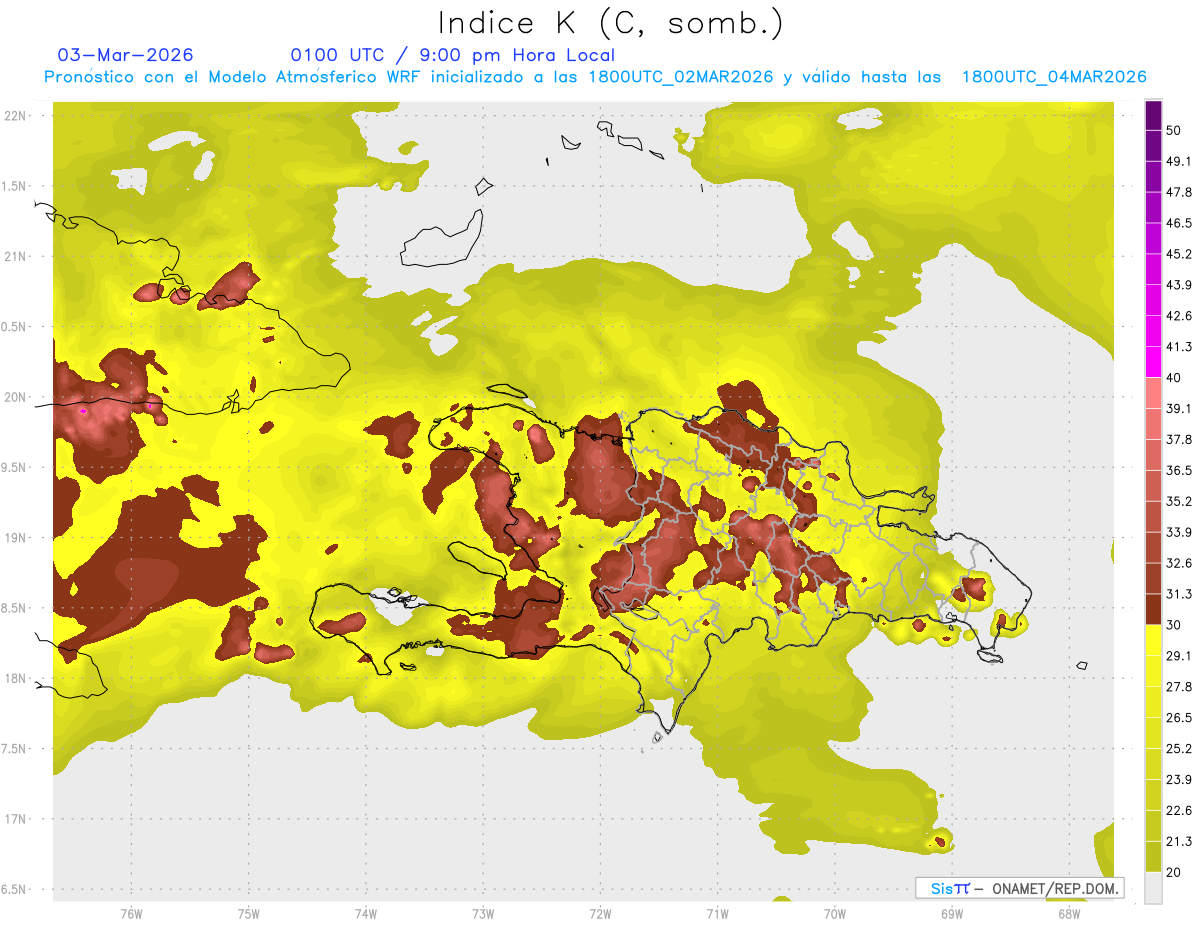The width and height of the screenshot is (1200, 927).
Task: Click the legend value "43.9"
Action: point(1179,285)
